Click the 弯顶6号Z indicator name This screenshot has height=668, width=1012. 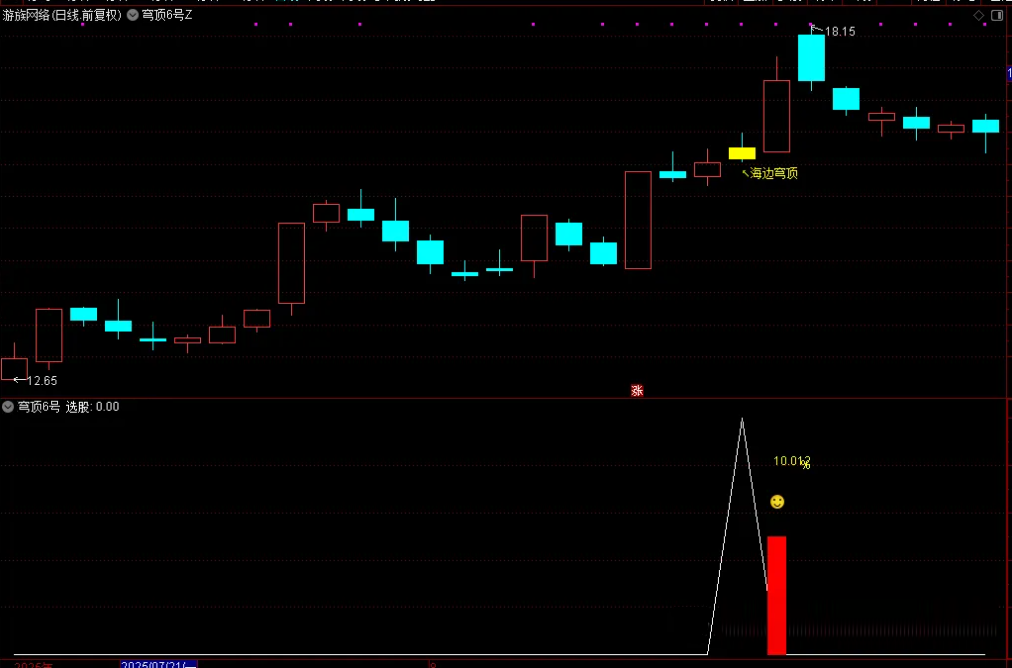(x=167, y=15)
